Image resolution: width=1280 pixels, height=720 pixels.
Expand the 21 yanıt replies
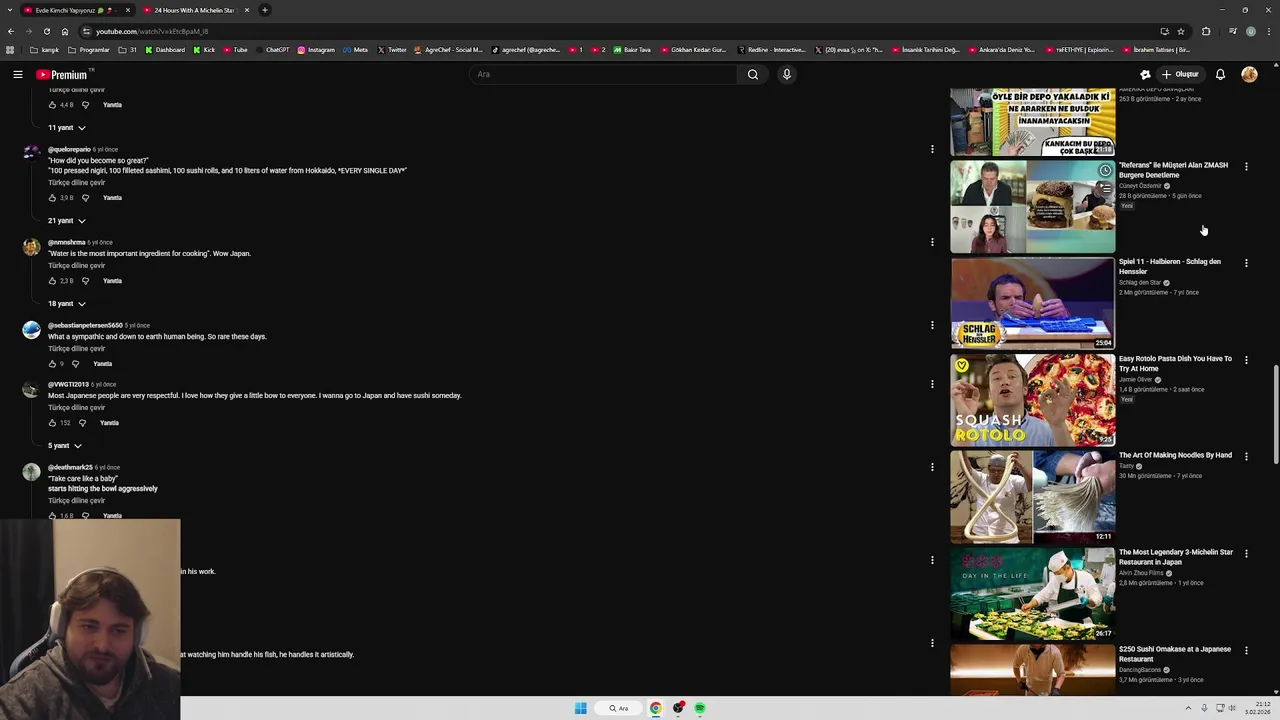[x=67, y=221]
